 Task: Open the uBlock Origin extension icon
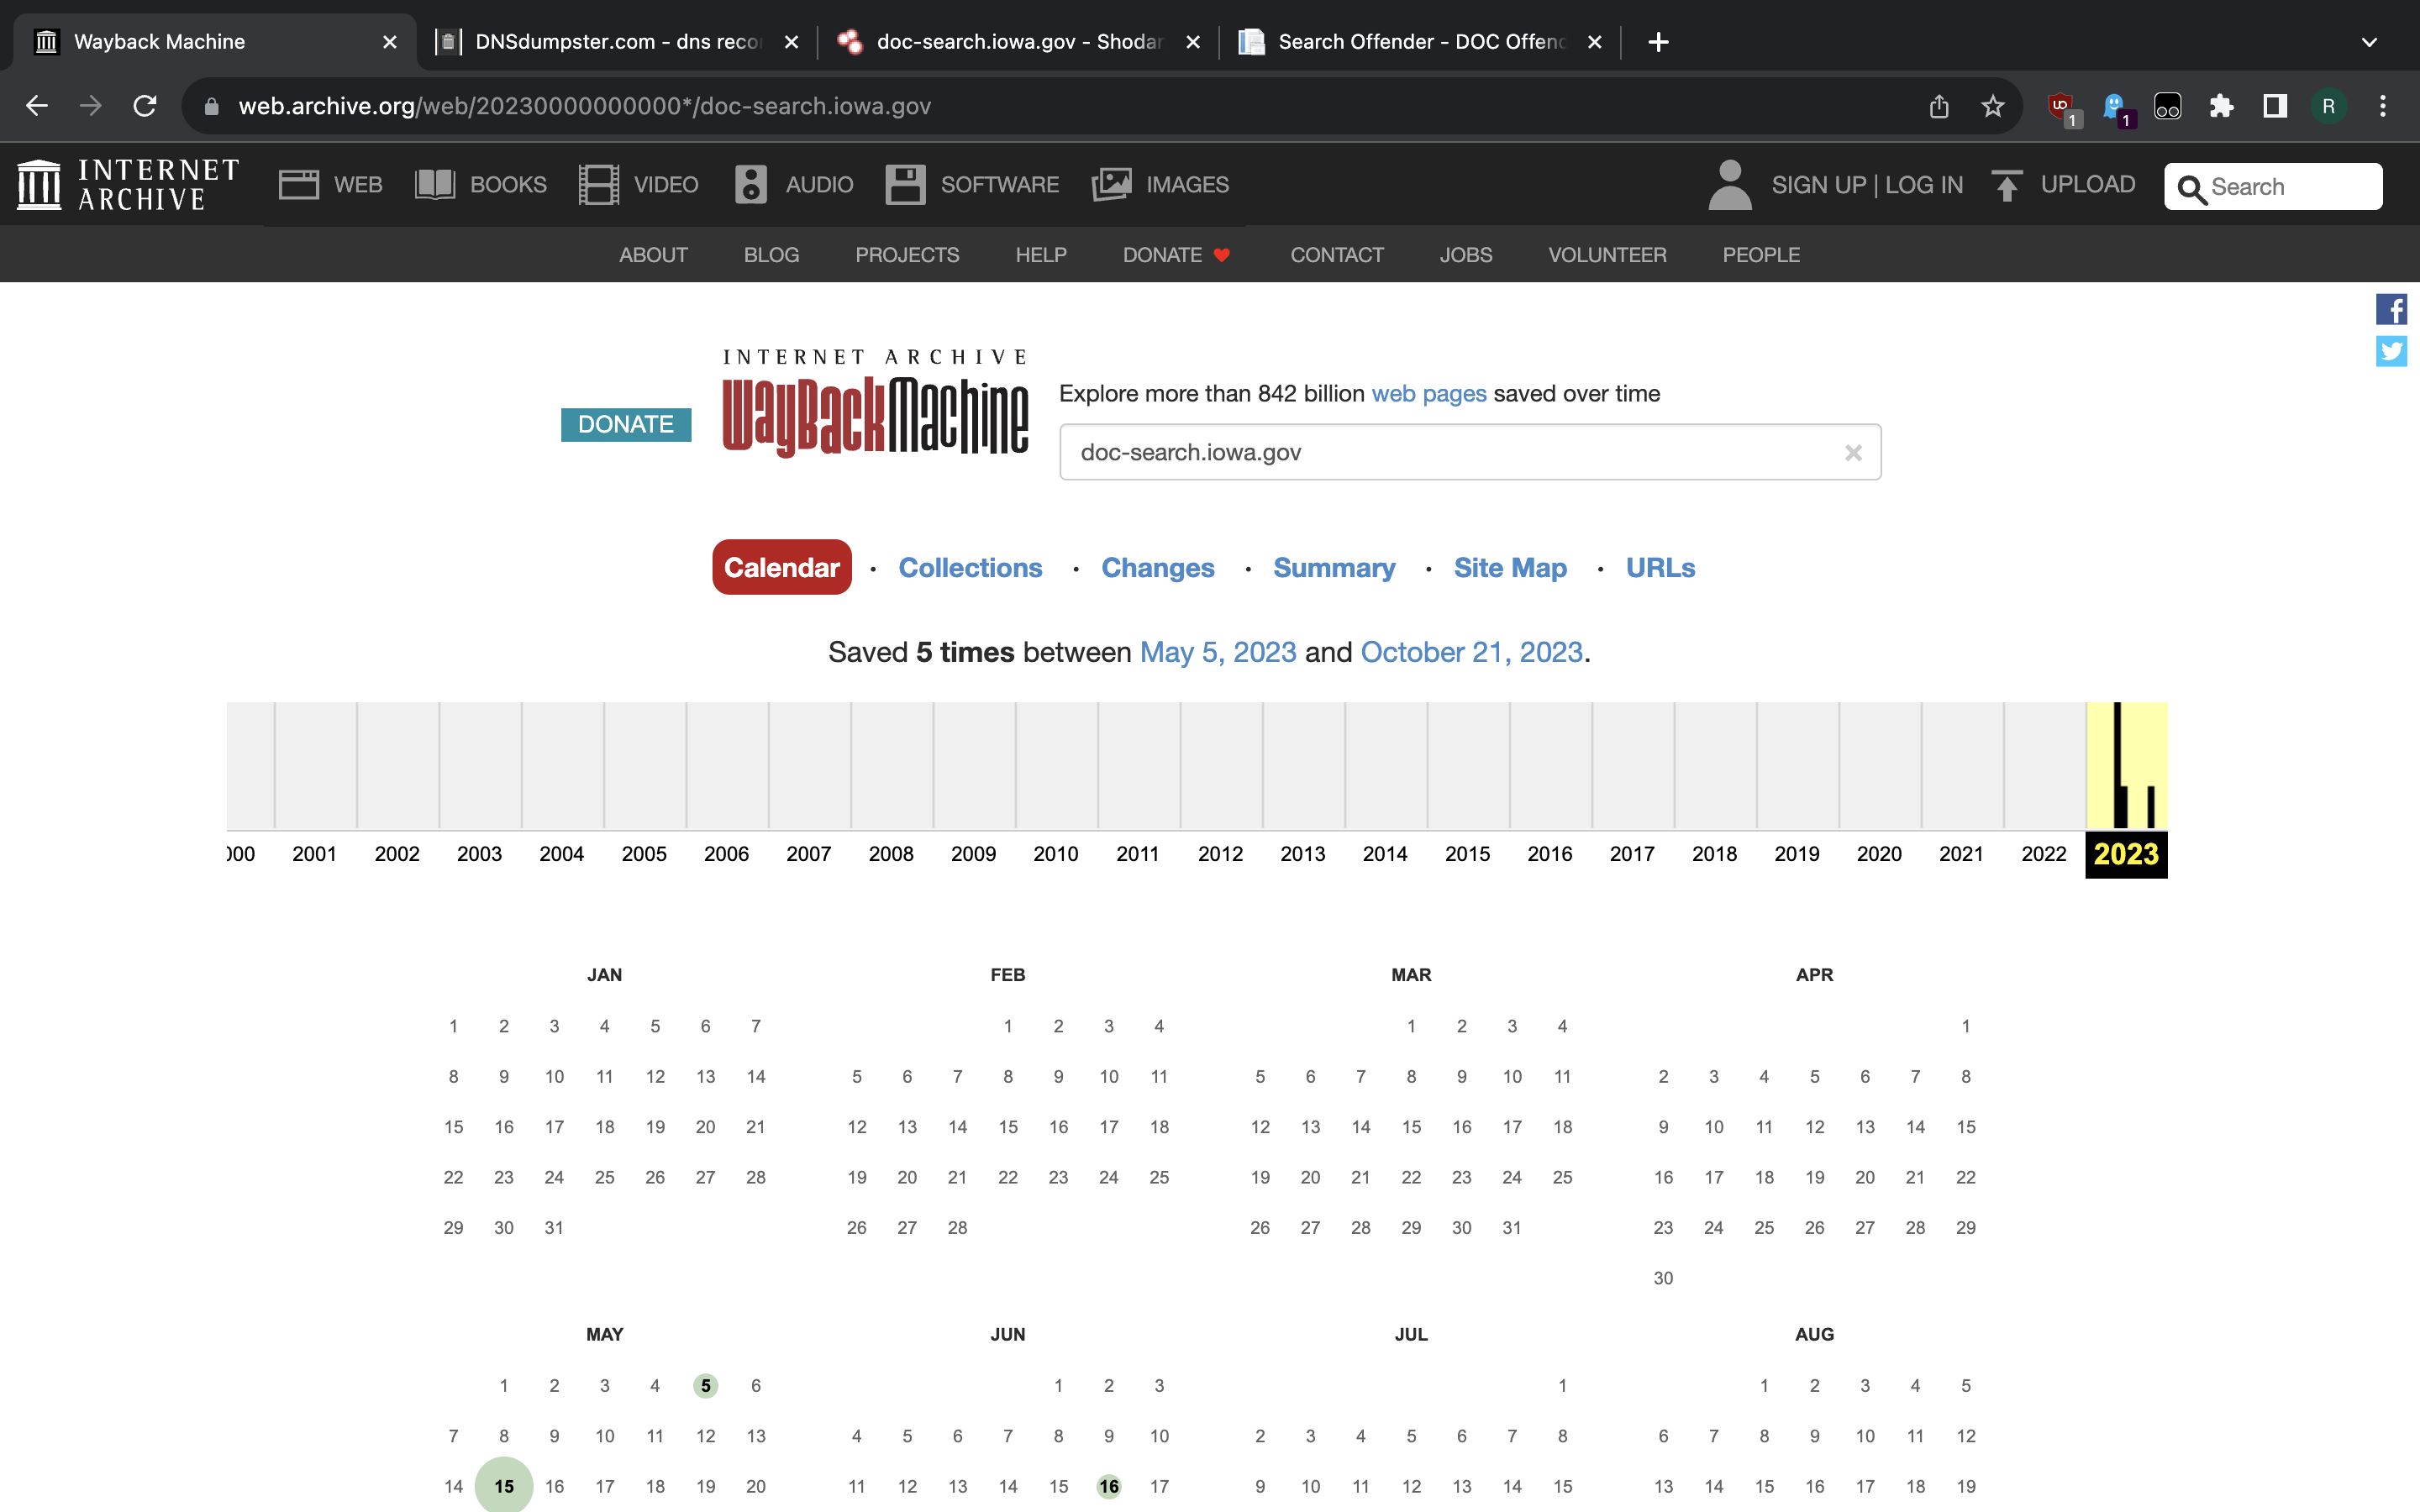[x=2063, y=108]
